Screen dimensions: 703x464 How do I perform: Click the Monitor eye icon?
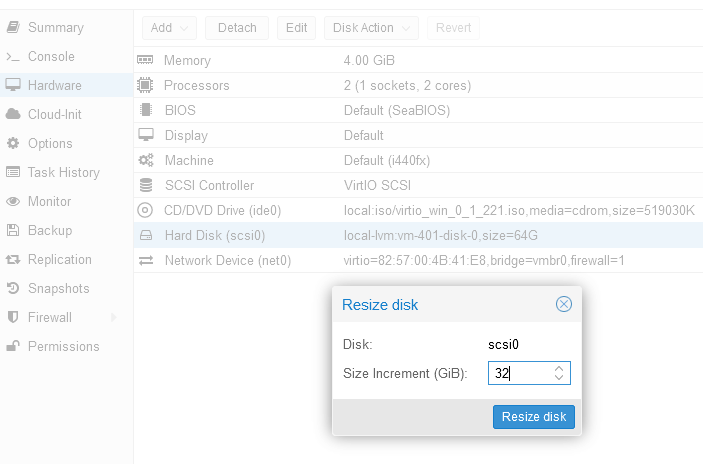pyautogui.click(x=13, y=201)
